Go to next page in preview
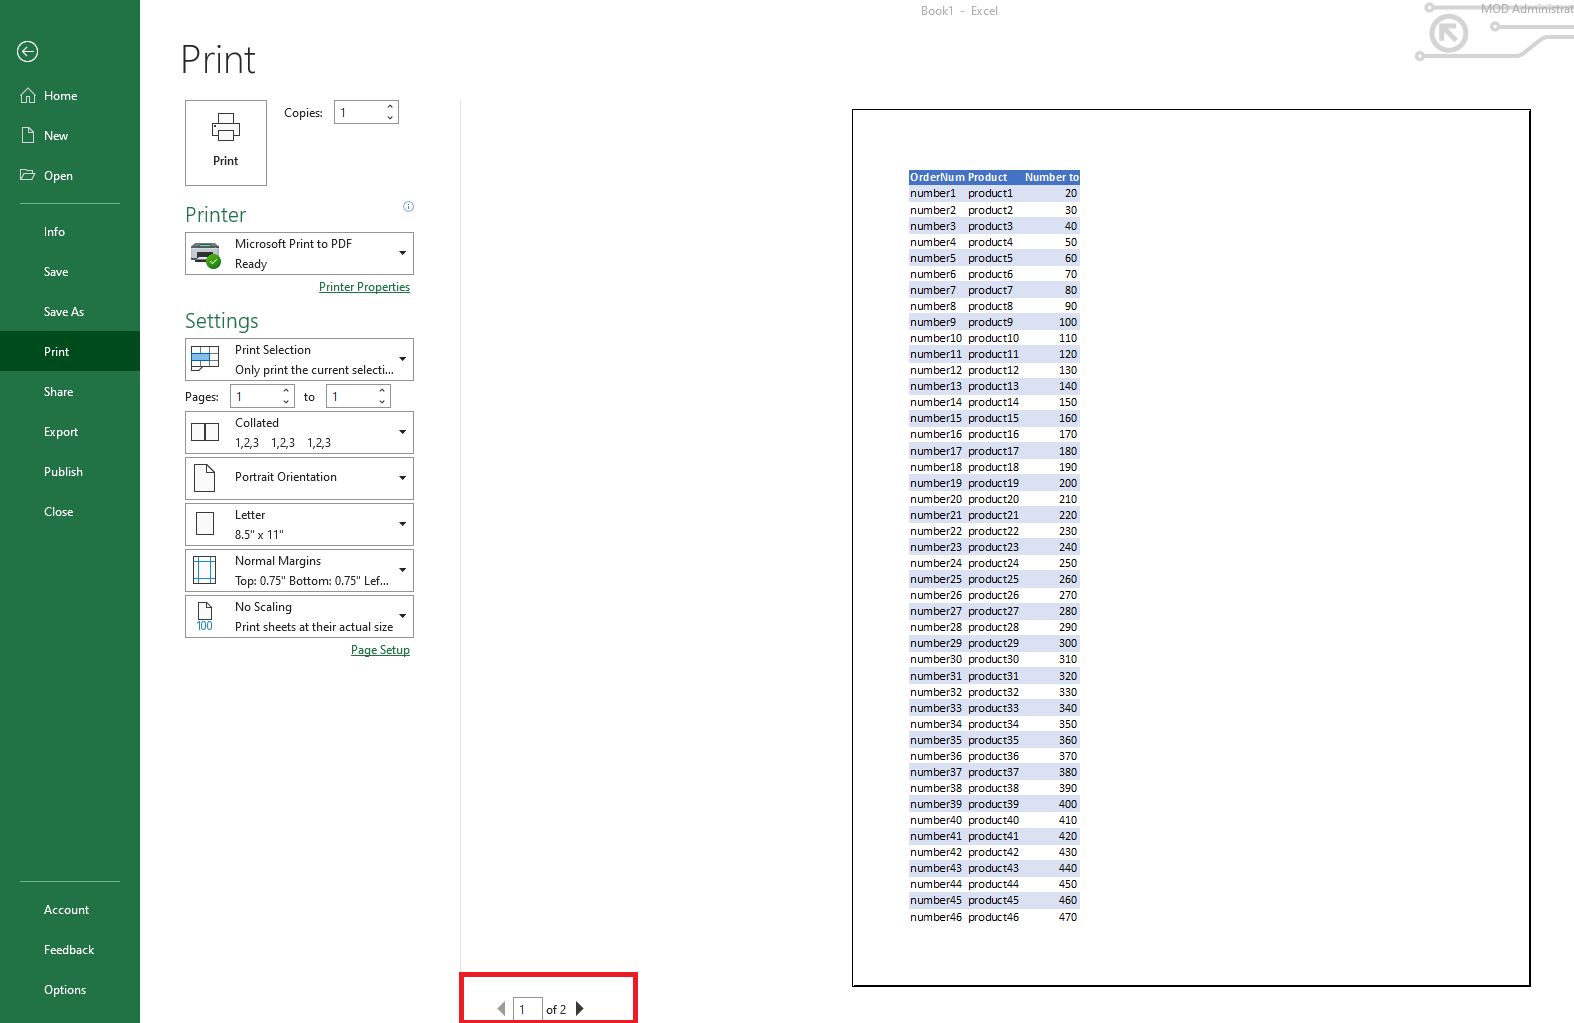This screenshot has width=1574, height=1023. (580, 1009)
